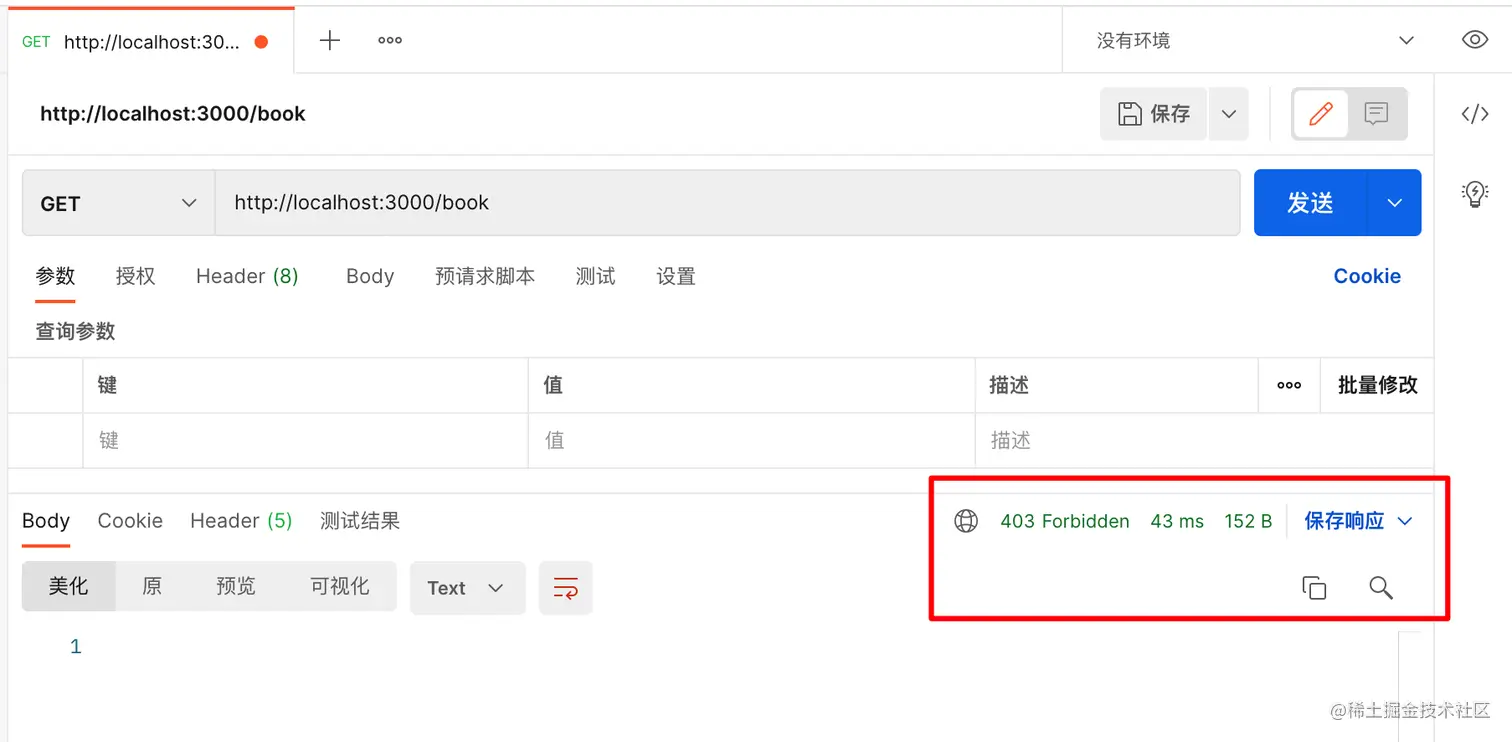Click 批量修改 bulk edit
This screenshot has height=742, width=1512.
(1378, 385)
